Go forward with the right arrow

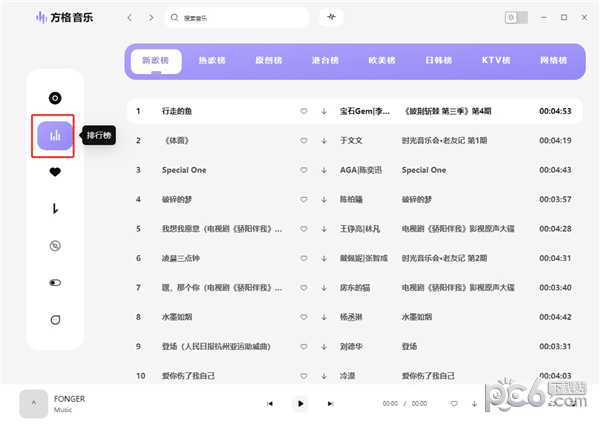point(151,18)
